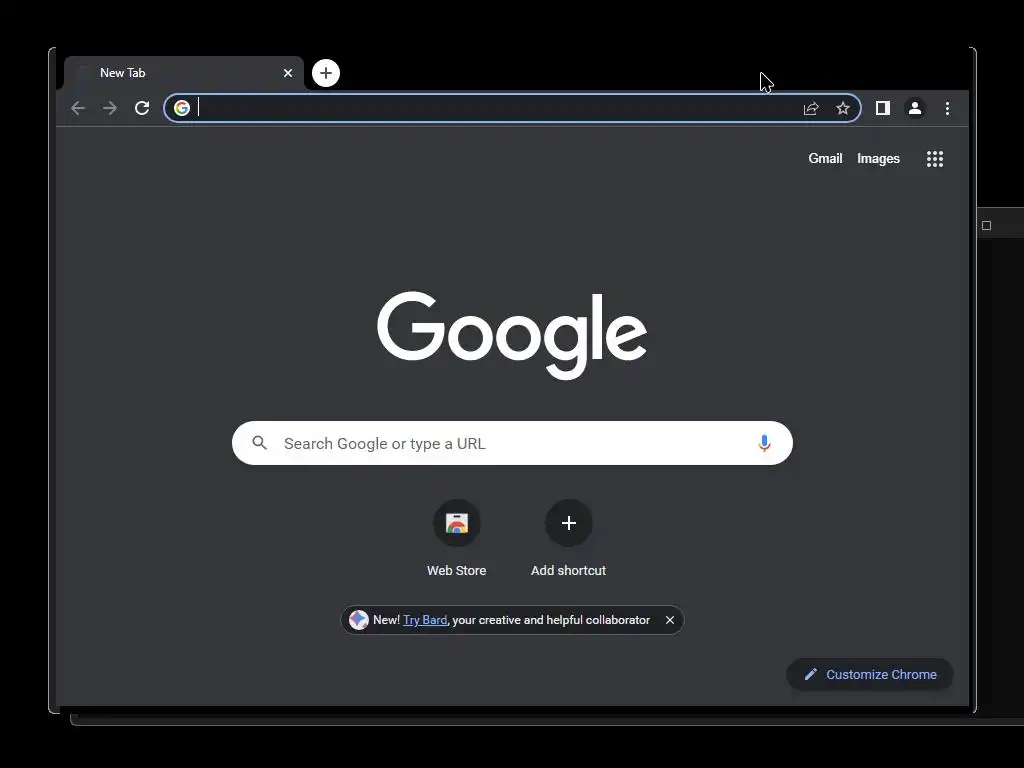
Task: Open the Web Store shortcut
Action: (456, 539)
